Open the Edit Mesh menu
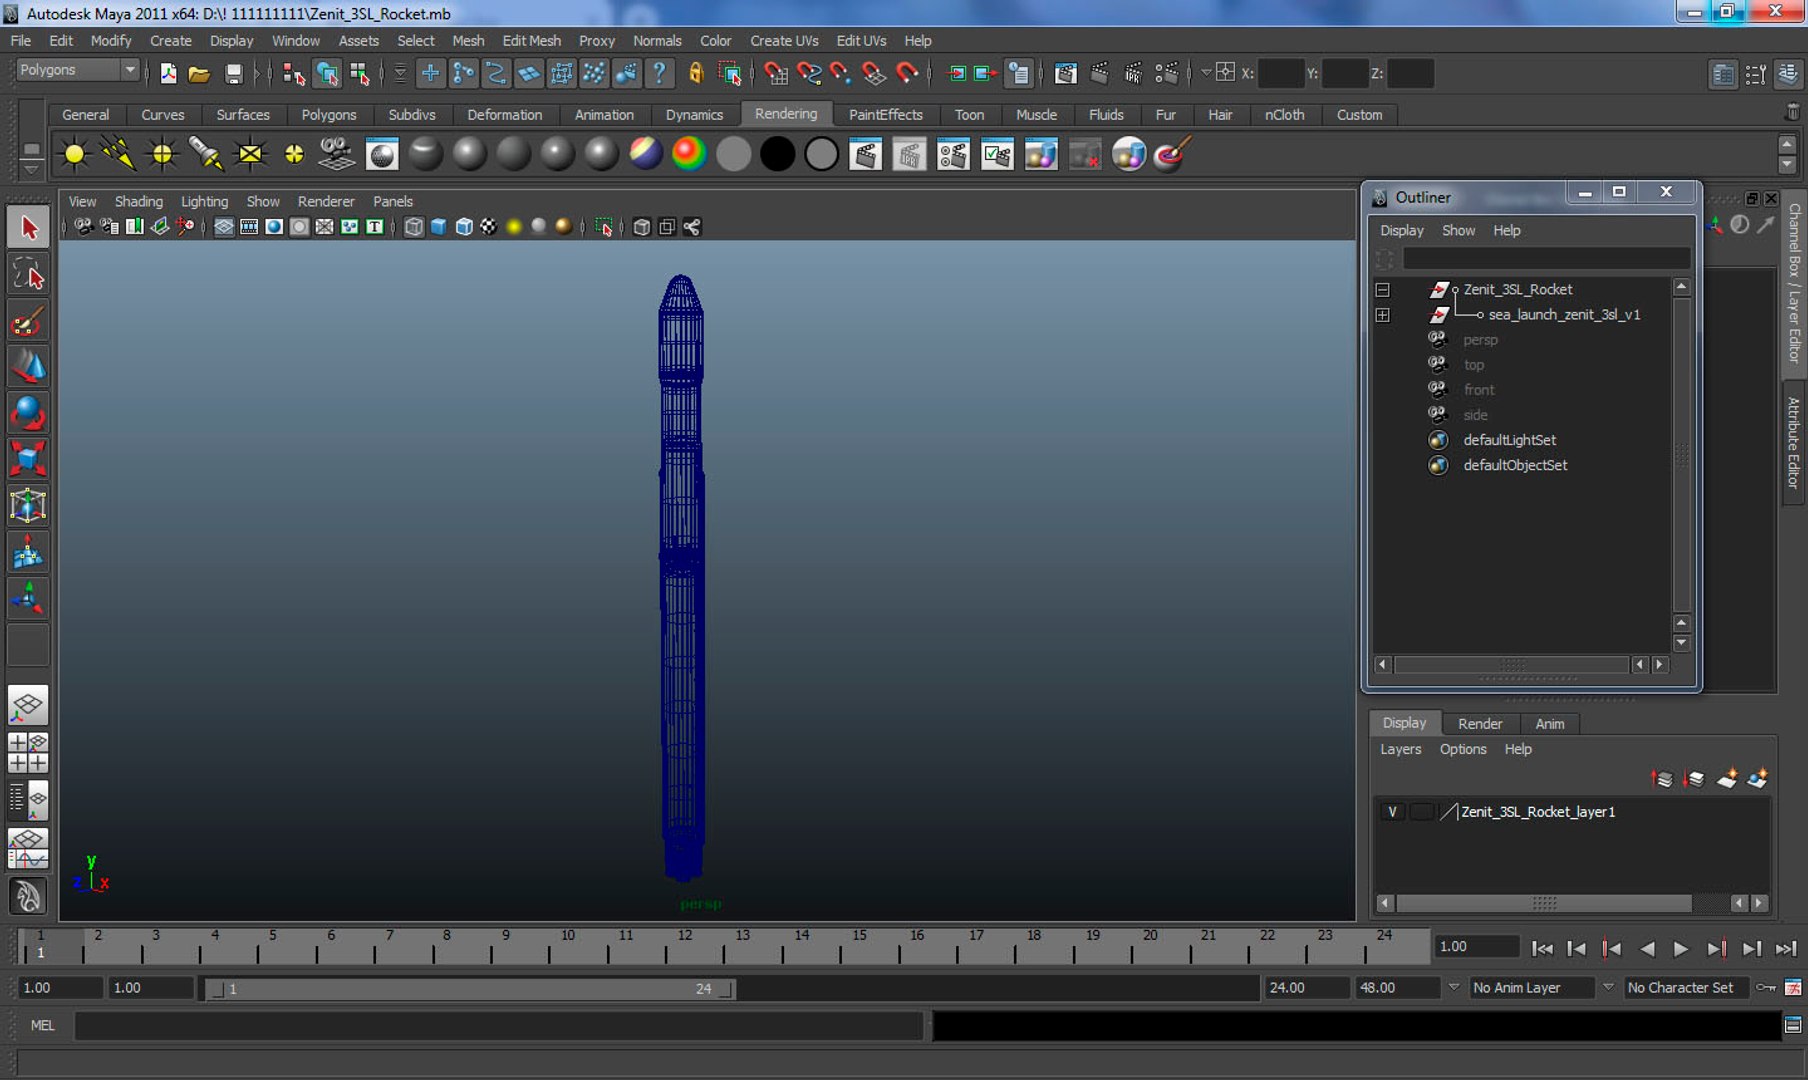1808x1080 pixels. point(531,41)
